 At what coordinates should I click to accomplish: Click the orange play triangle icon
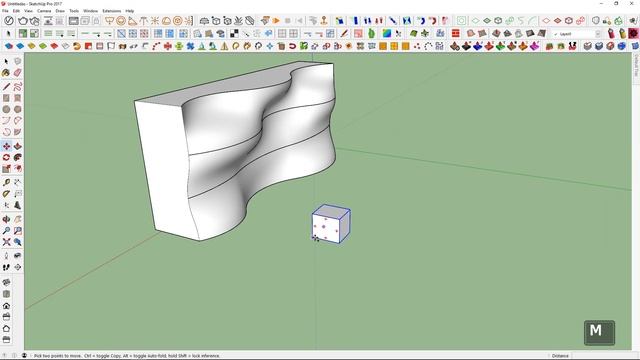276,20
